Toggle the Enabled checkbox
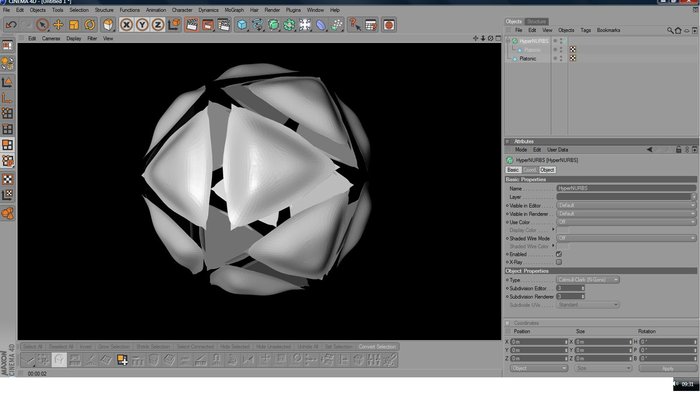 point(558,254)
